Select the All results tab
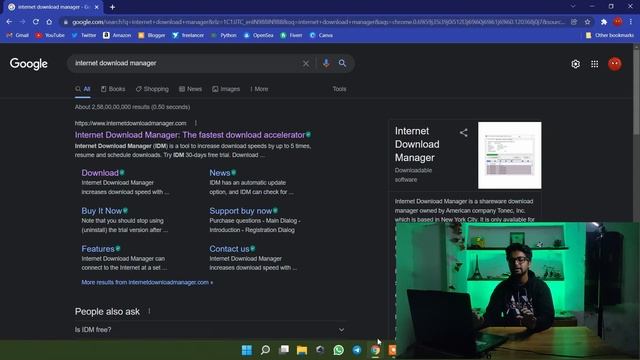The height and width of the screenshot is (360, 640). click(x=82, y=89)
